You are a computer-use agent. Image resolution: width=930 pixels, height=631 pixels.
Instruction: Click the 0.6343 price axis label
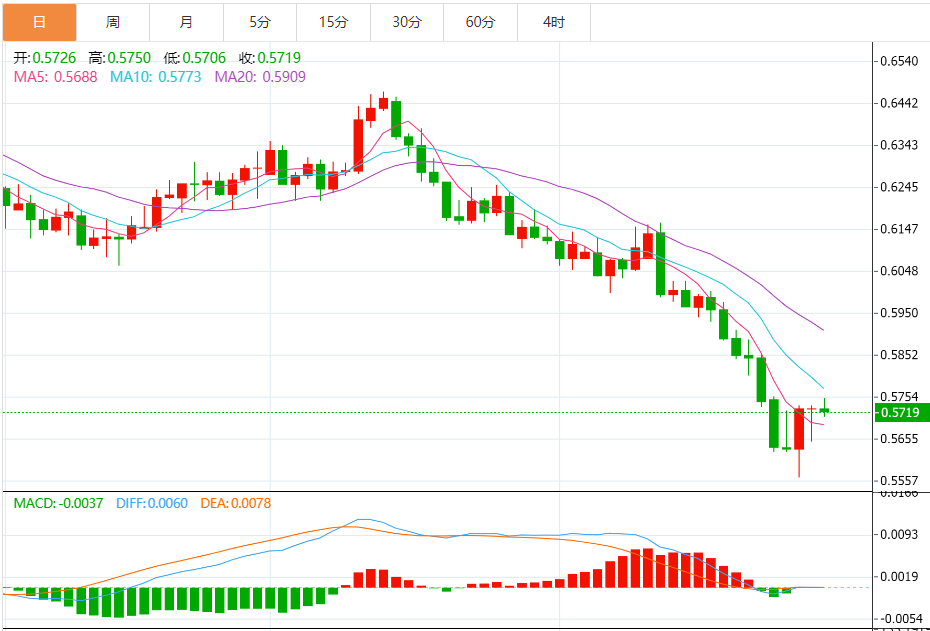click(900, 145)
